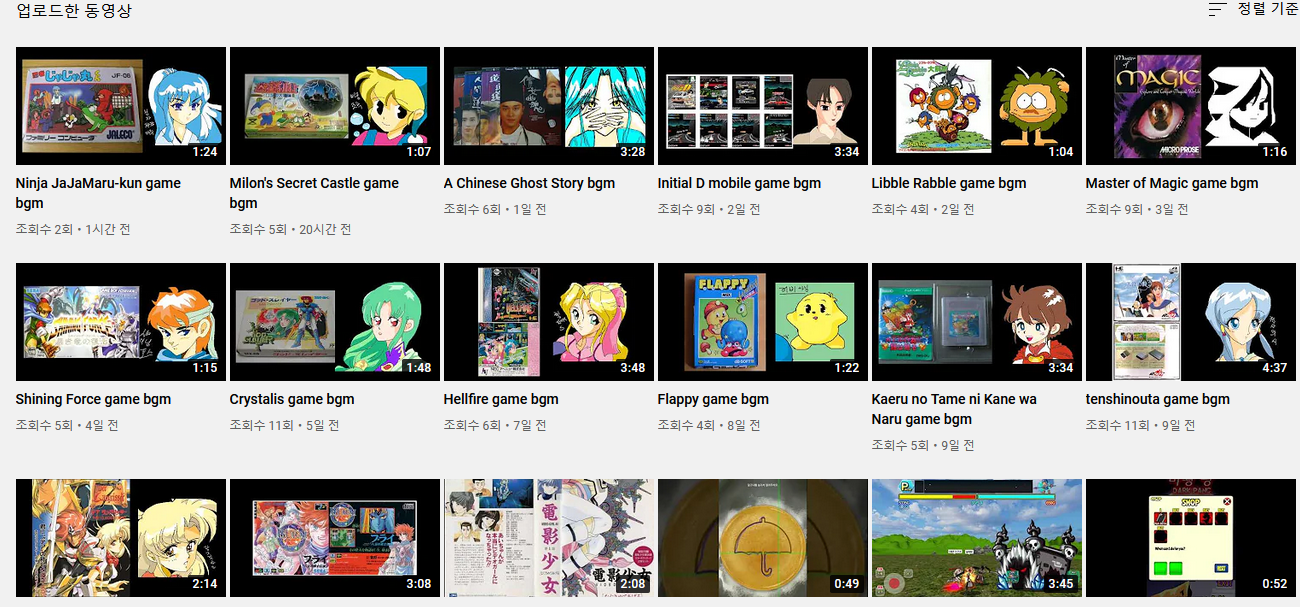
Task: Open Master of Magic game bgm thumbnail
Action: point(1191,106)
